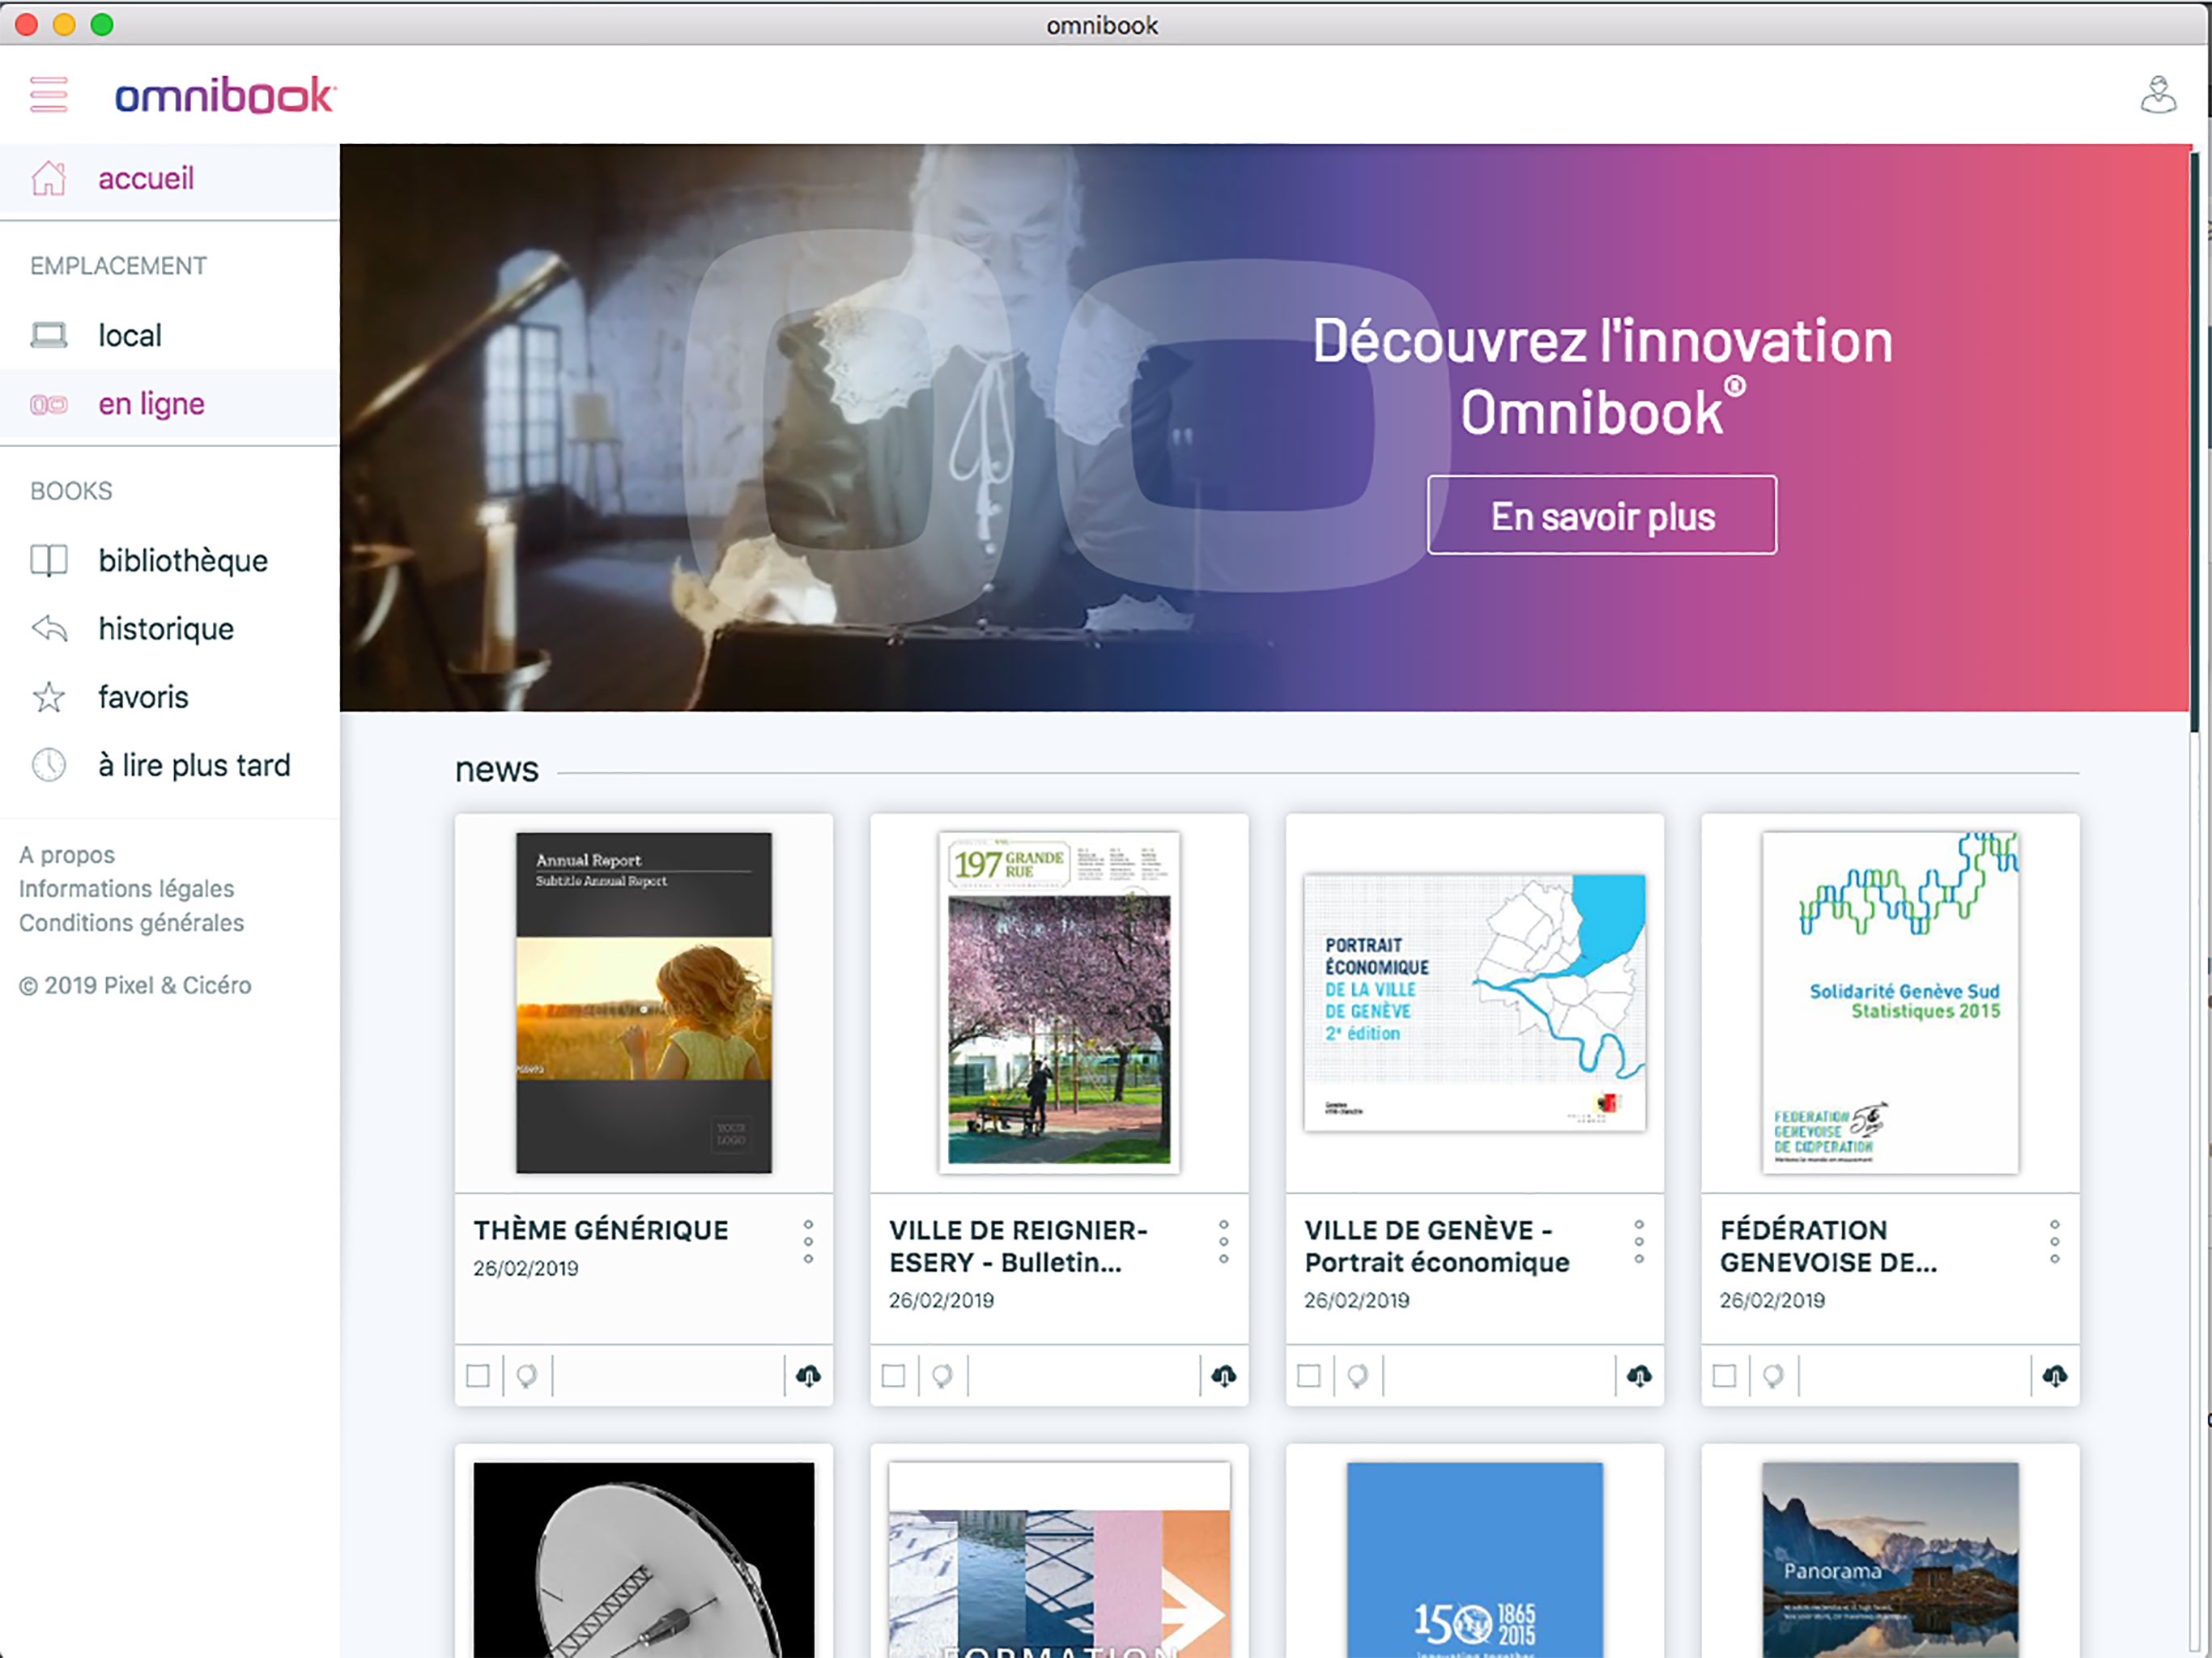Click the accueil home icon
Viewport: 2212px width, 1658px height.
coord(48,179)
